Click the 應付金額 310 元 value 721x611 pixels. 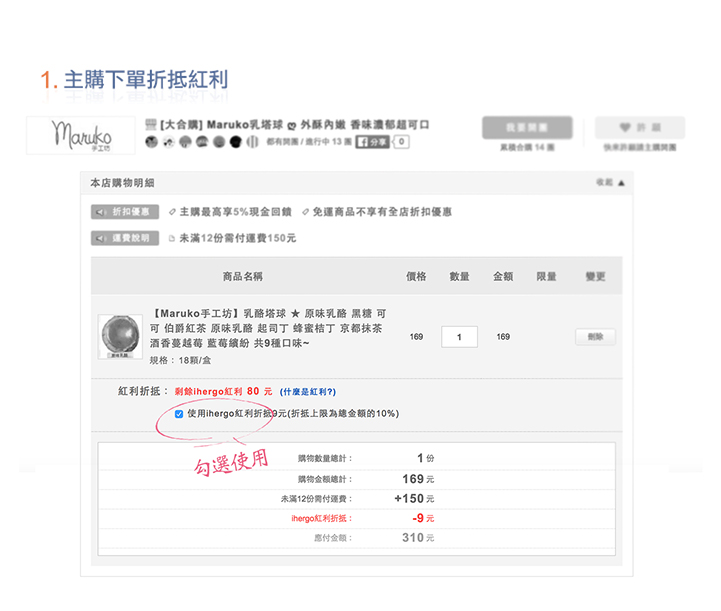(x=418, y=537)
